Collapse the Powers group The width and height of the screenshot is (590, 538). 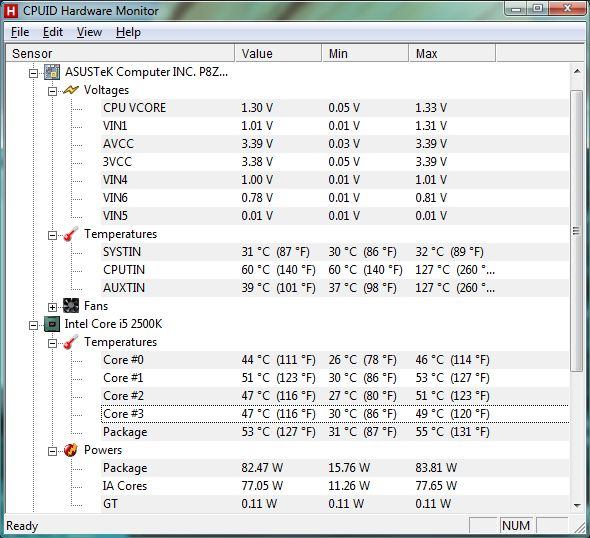(x=52, y=451)
